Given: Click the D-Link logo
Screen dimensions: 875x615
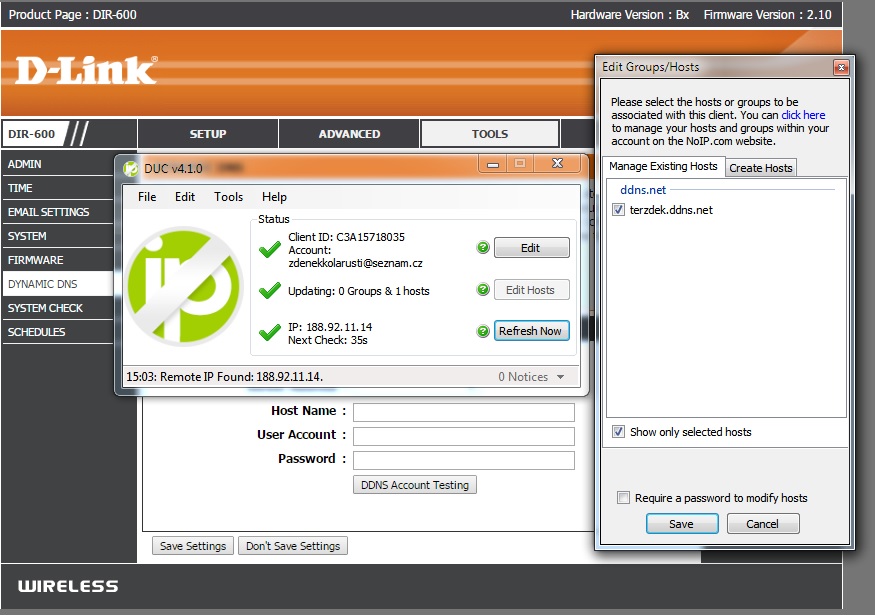Looking at the screenshot, I should 86,70.
